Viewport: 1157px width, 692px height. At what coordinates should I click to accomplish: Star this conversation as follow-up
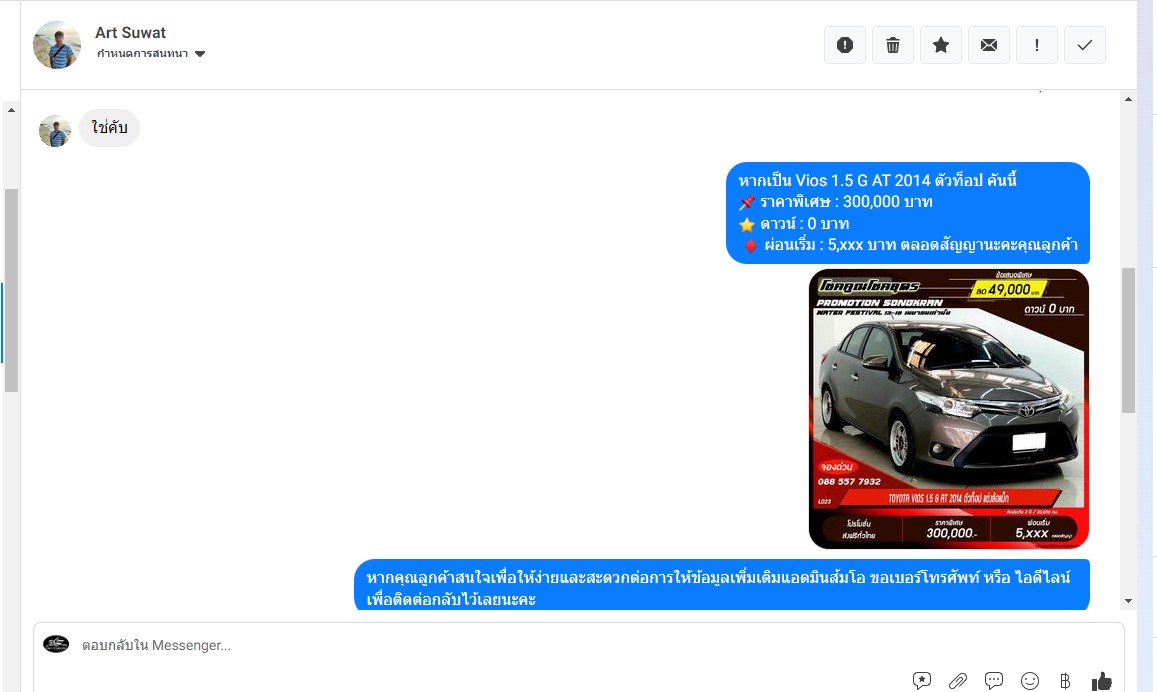[941, 45]
